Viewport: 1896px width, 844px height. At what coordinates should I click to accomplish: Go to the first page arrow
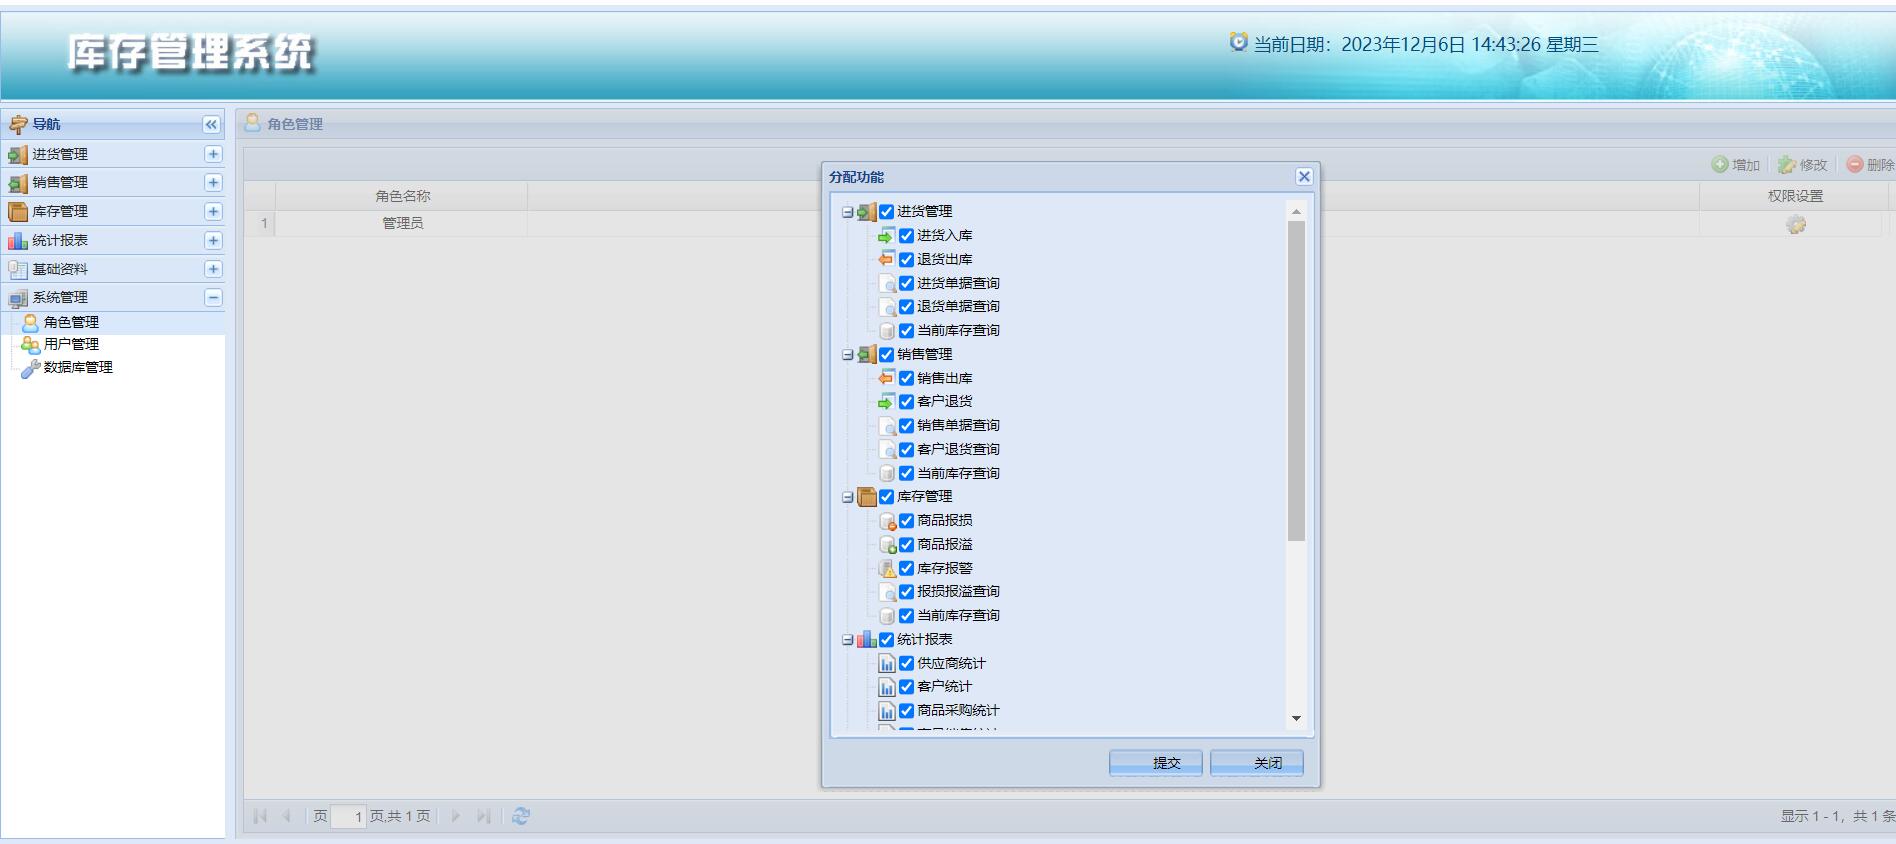(x=261, y=816)
